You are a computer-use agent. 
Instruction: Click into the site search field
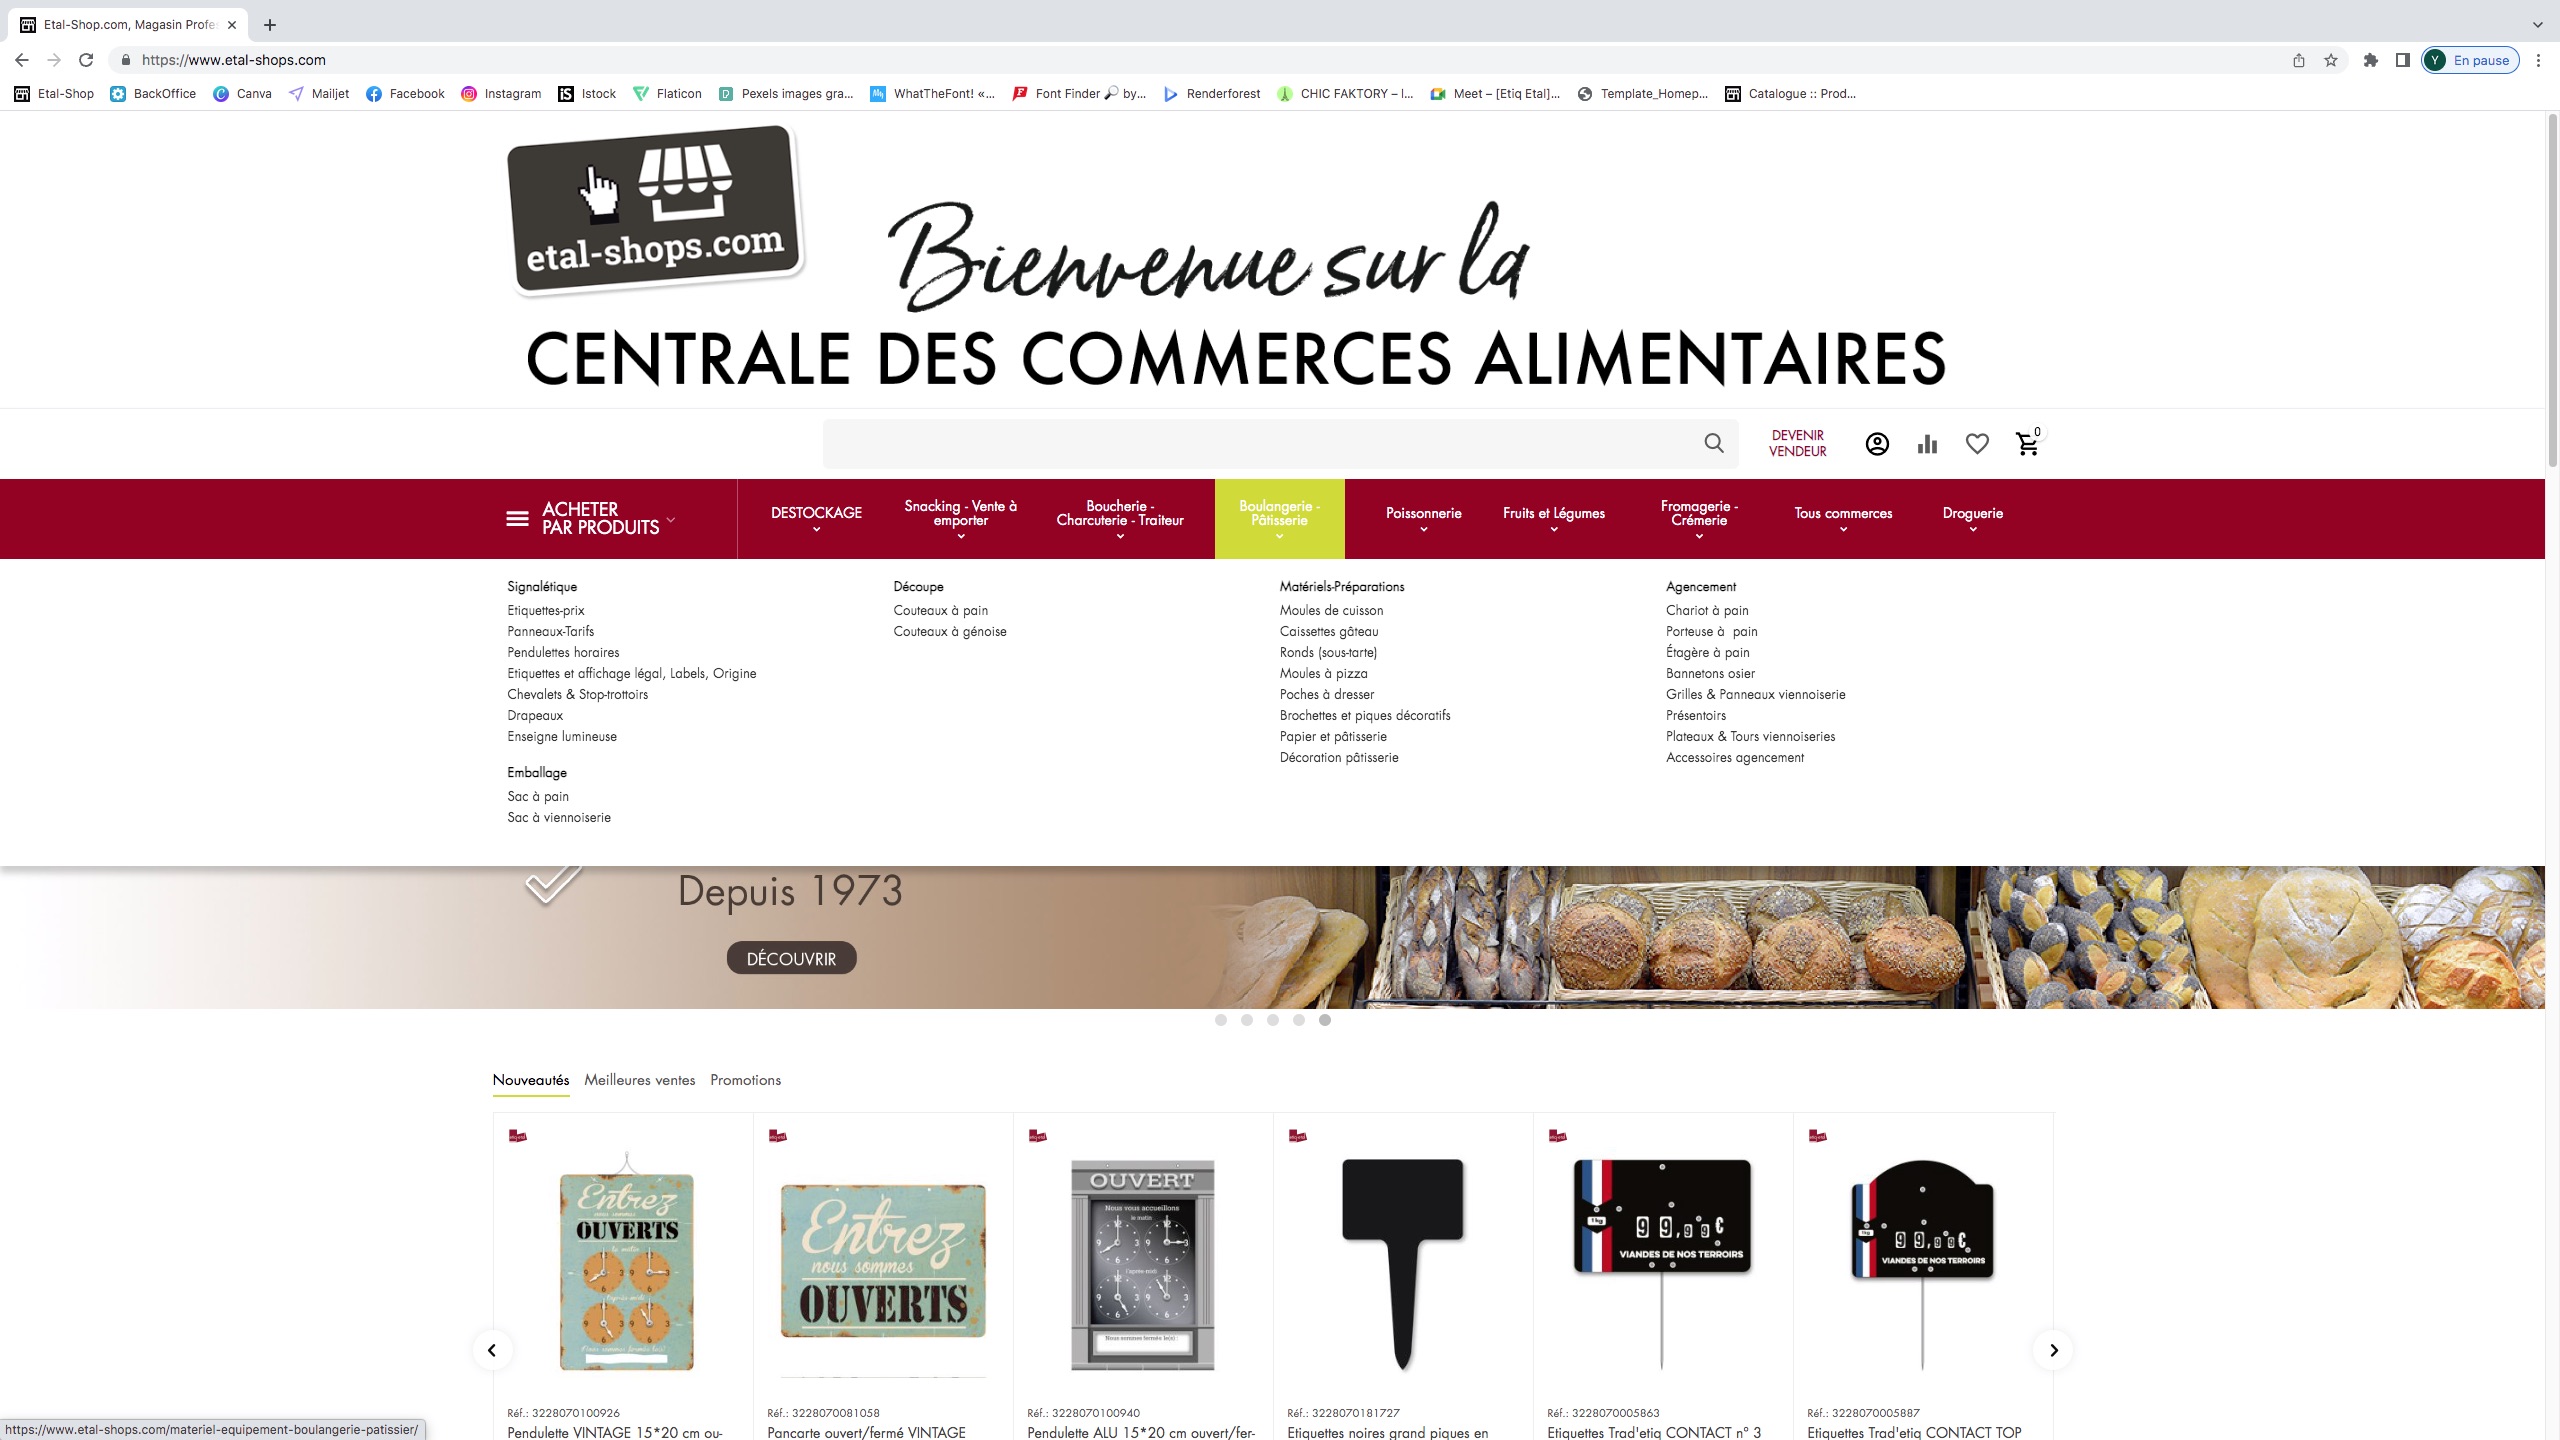coord(1262,443)
